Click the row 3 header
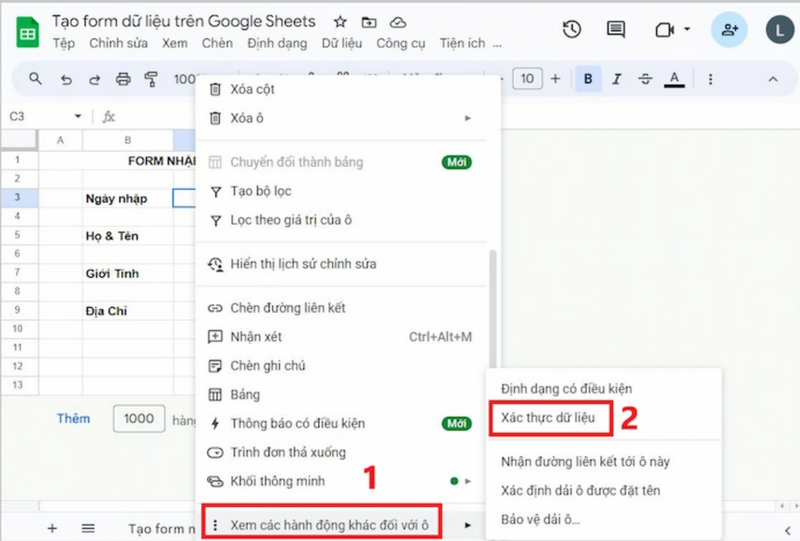 point(17,198)
